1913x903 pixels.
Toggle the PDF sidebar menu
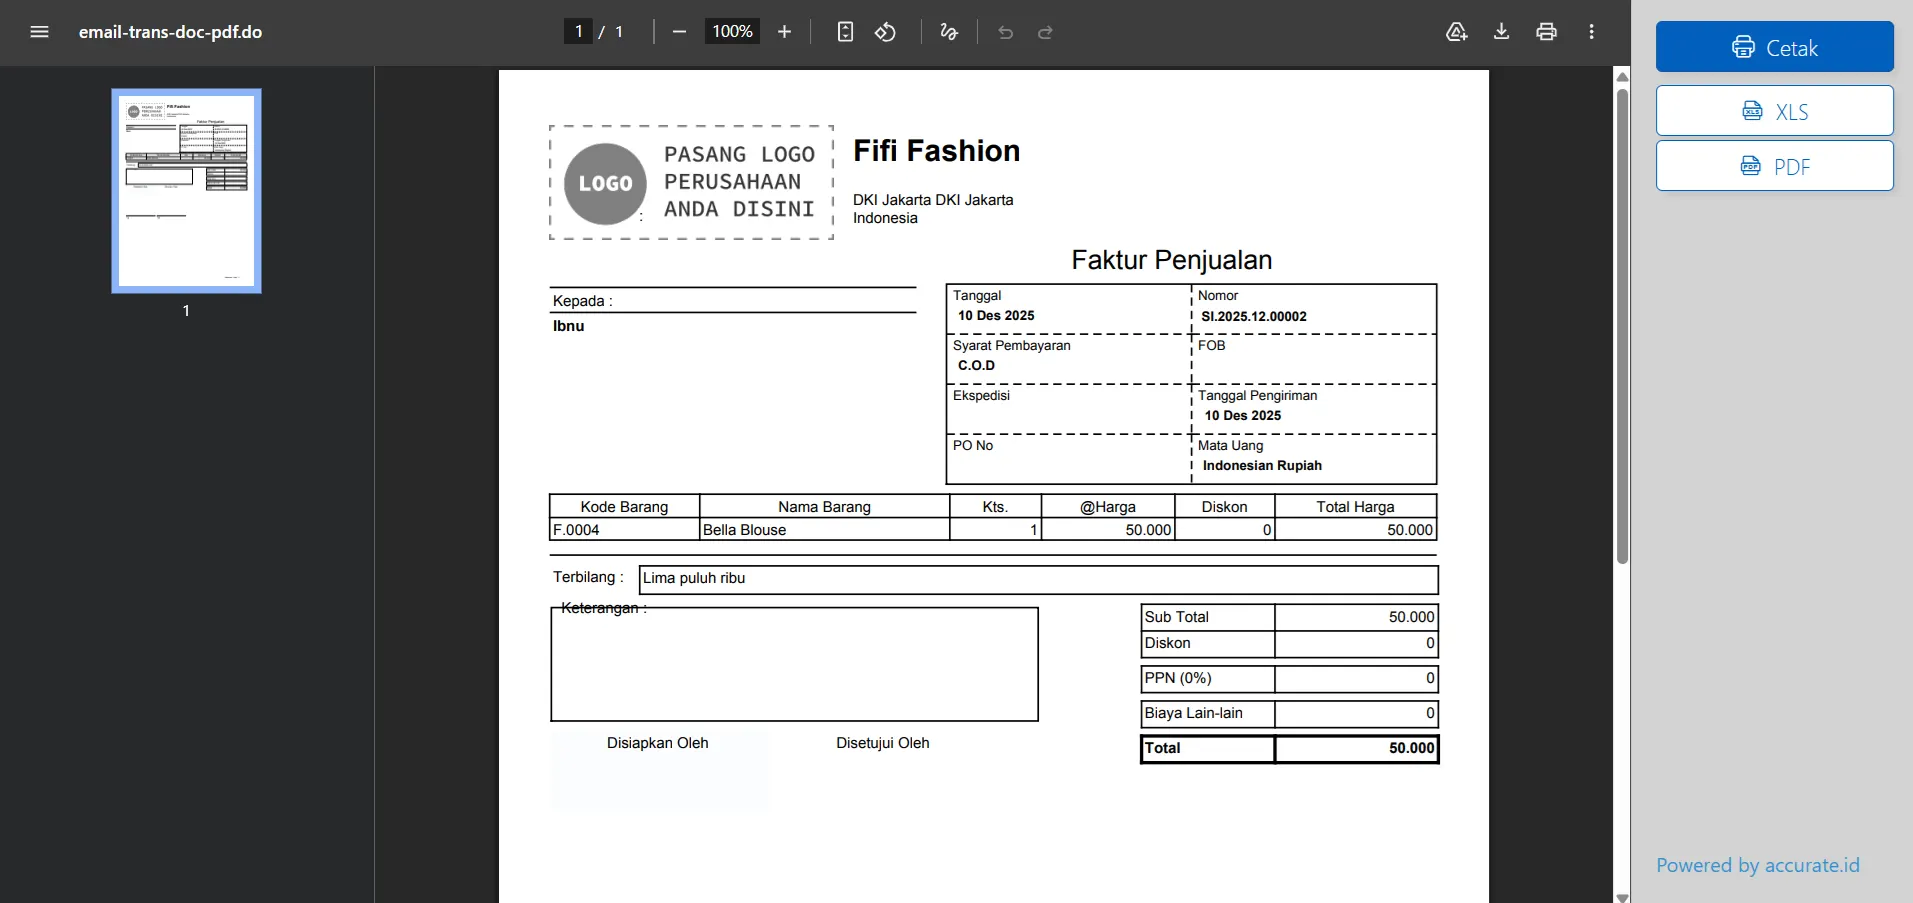click(x=40, y=32)
